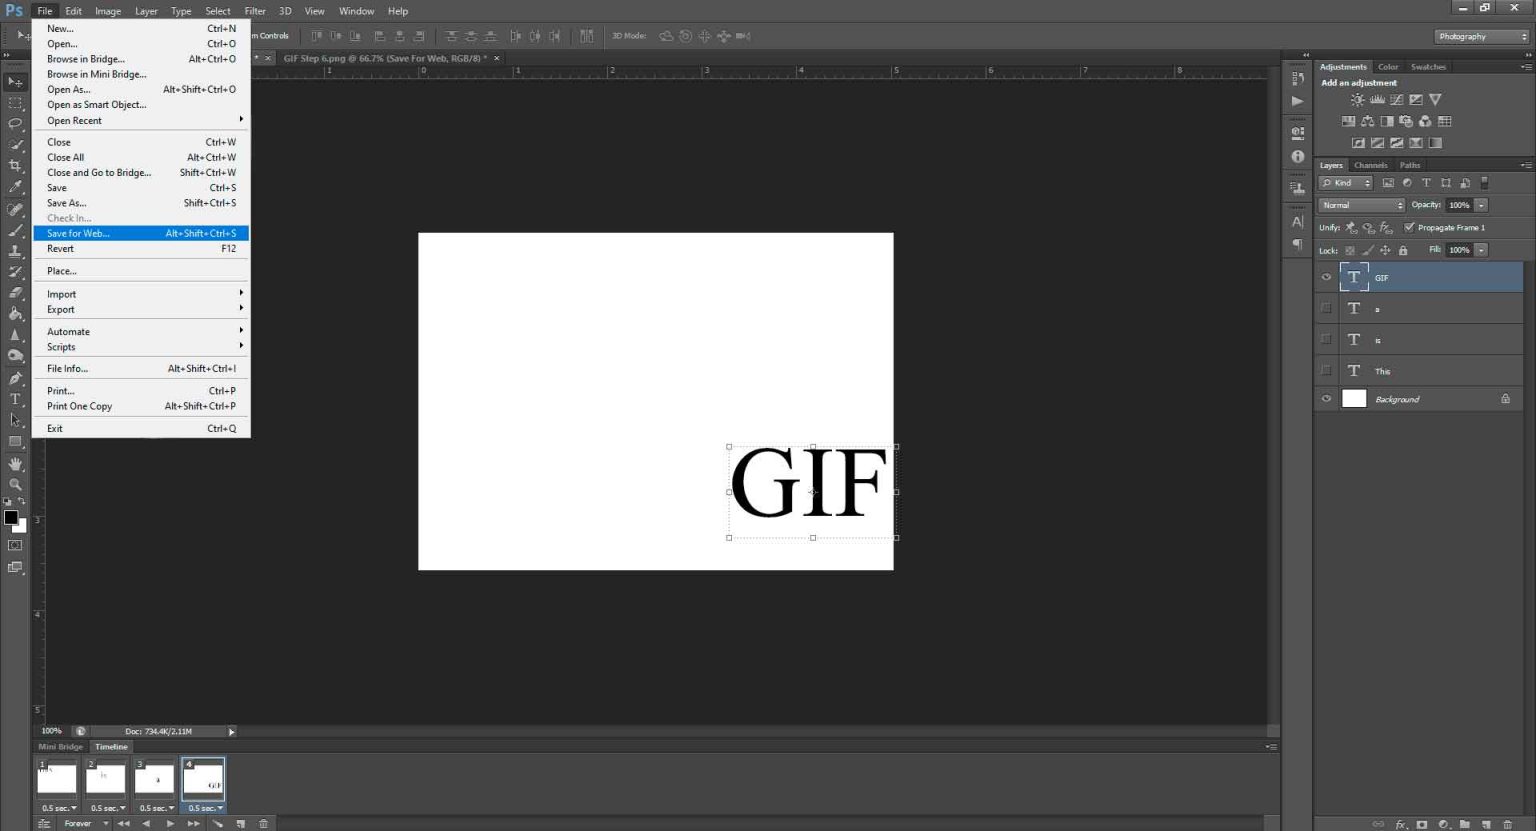Delete selected frame with trash icon
The image size is (1536, 831).
(264, 824)
